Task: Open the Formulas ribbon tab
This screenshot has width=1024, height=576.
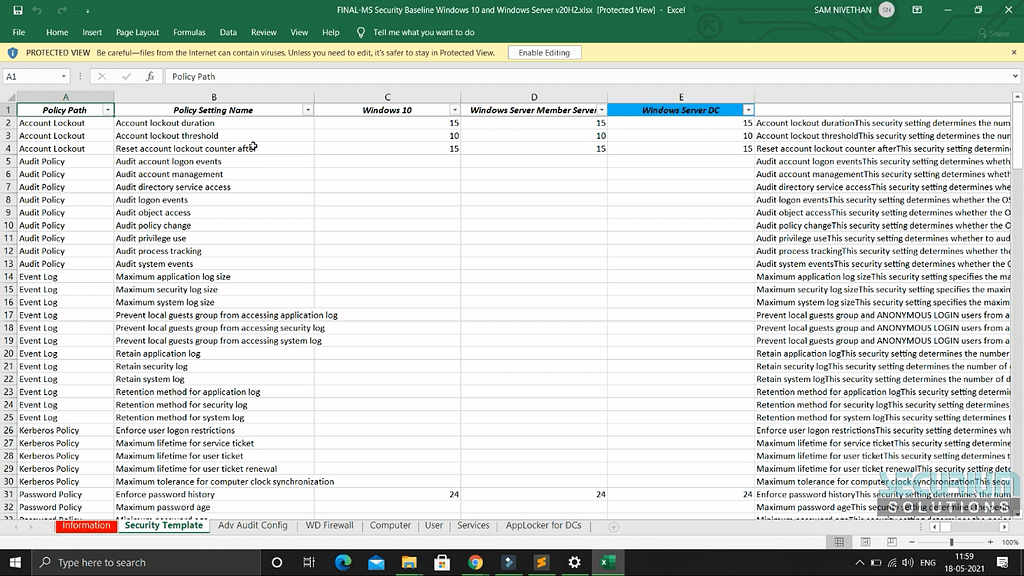Action: pyautogui.click(x=189, y=32)
